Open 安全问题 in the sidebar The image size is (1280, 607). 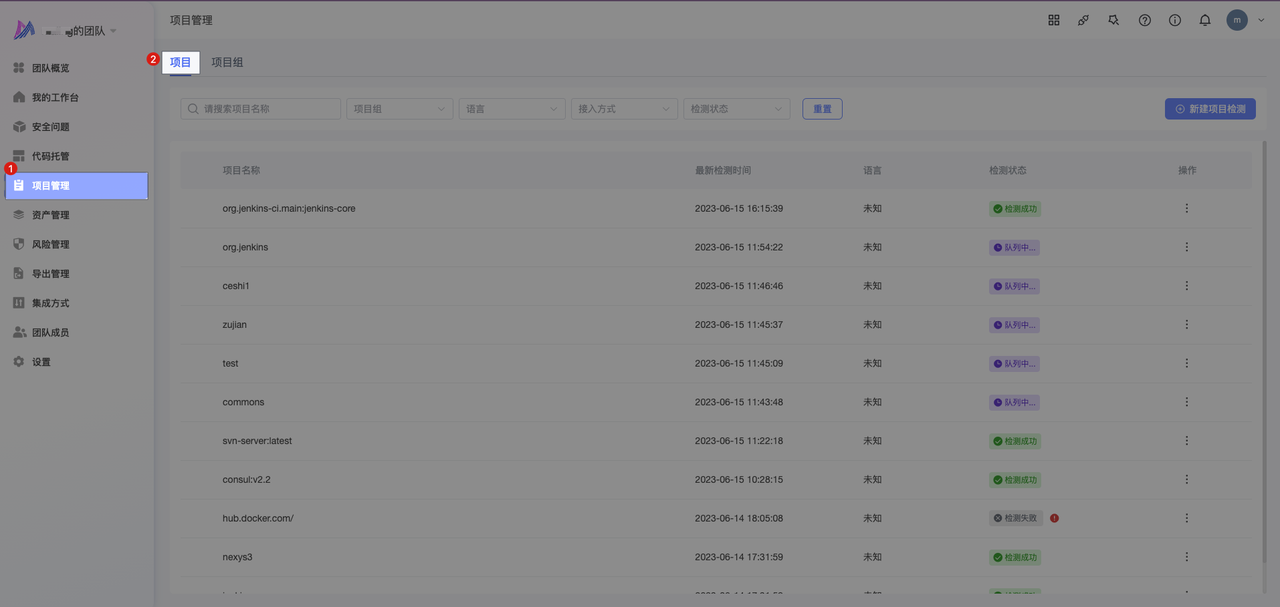(x=50, y=127)
